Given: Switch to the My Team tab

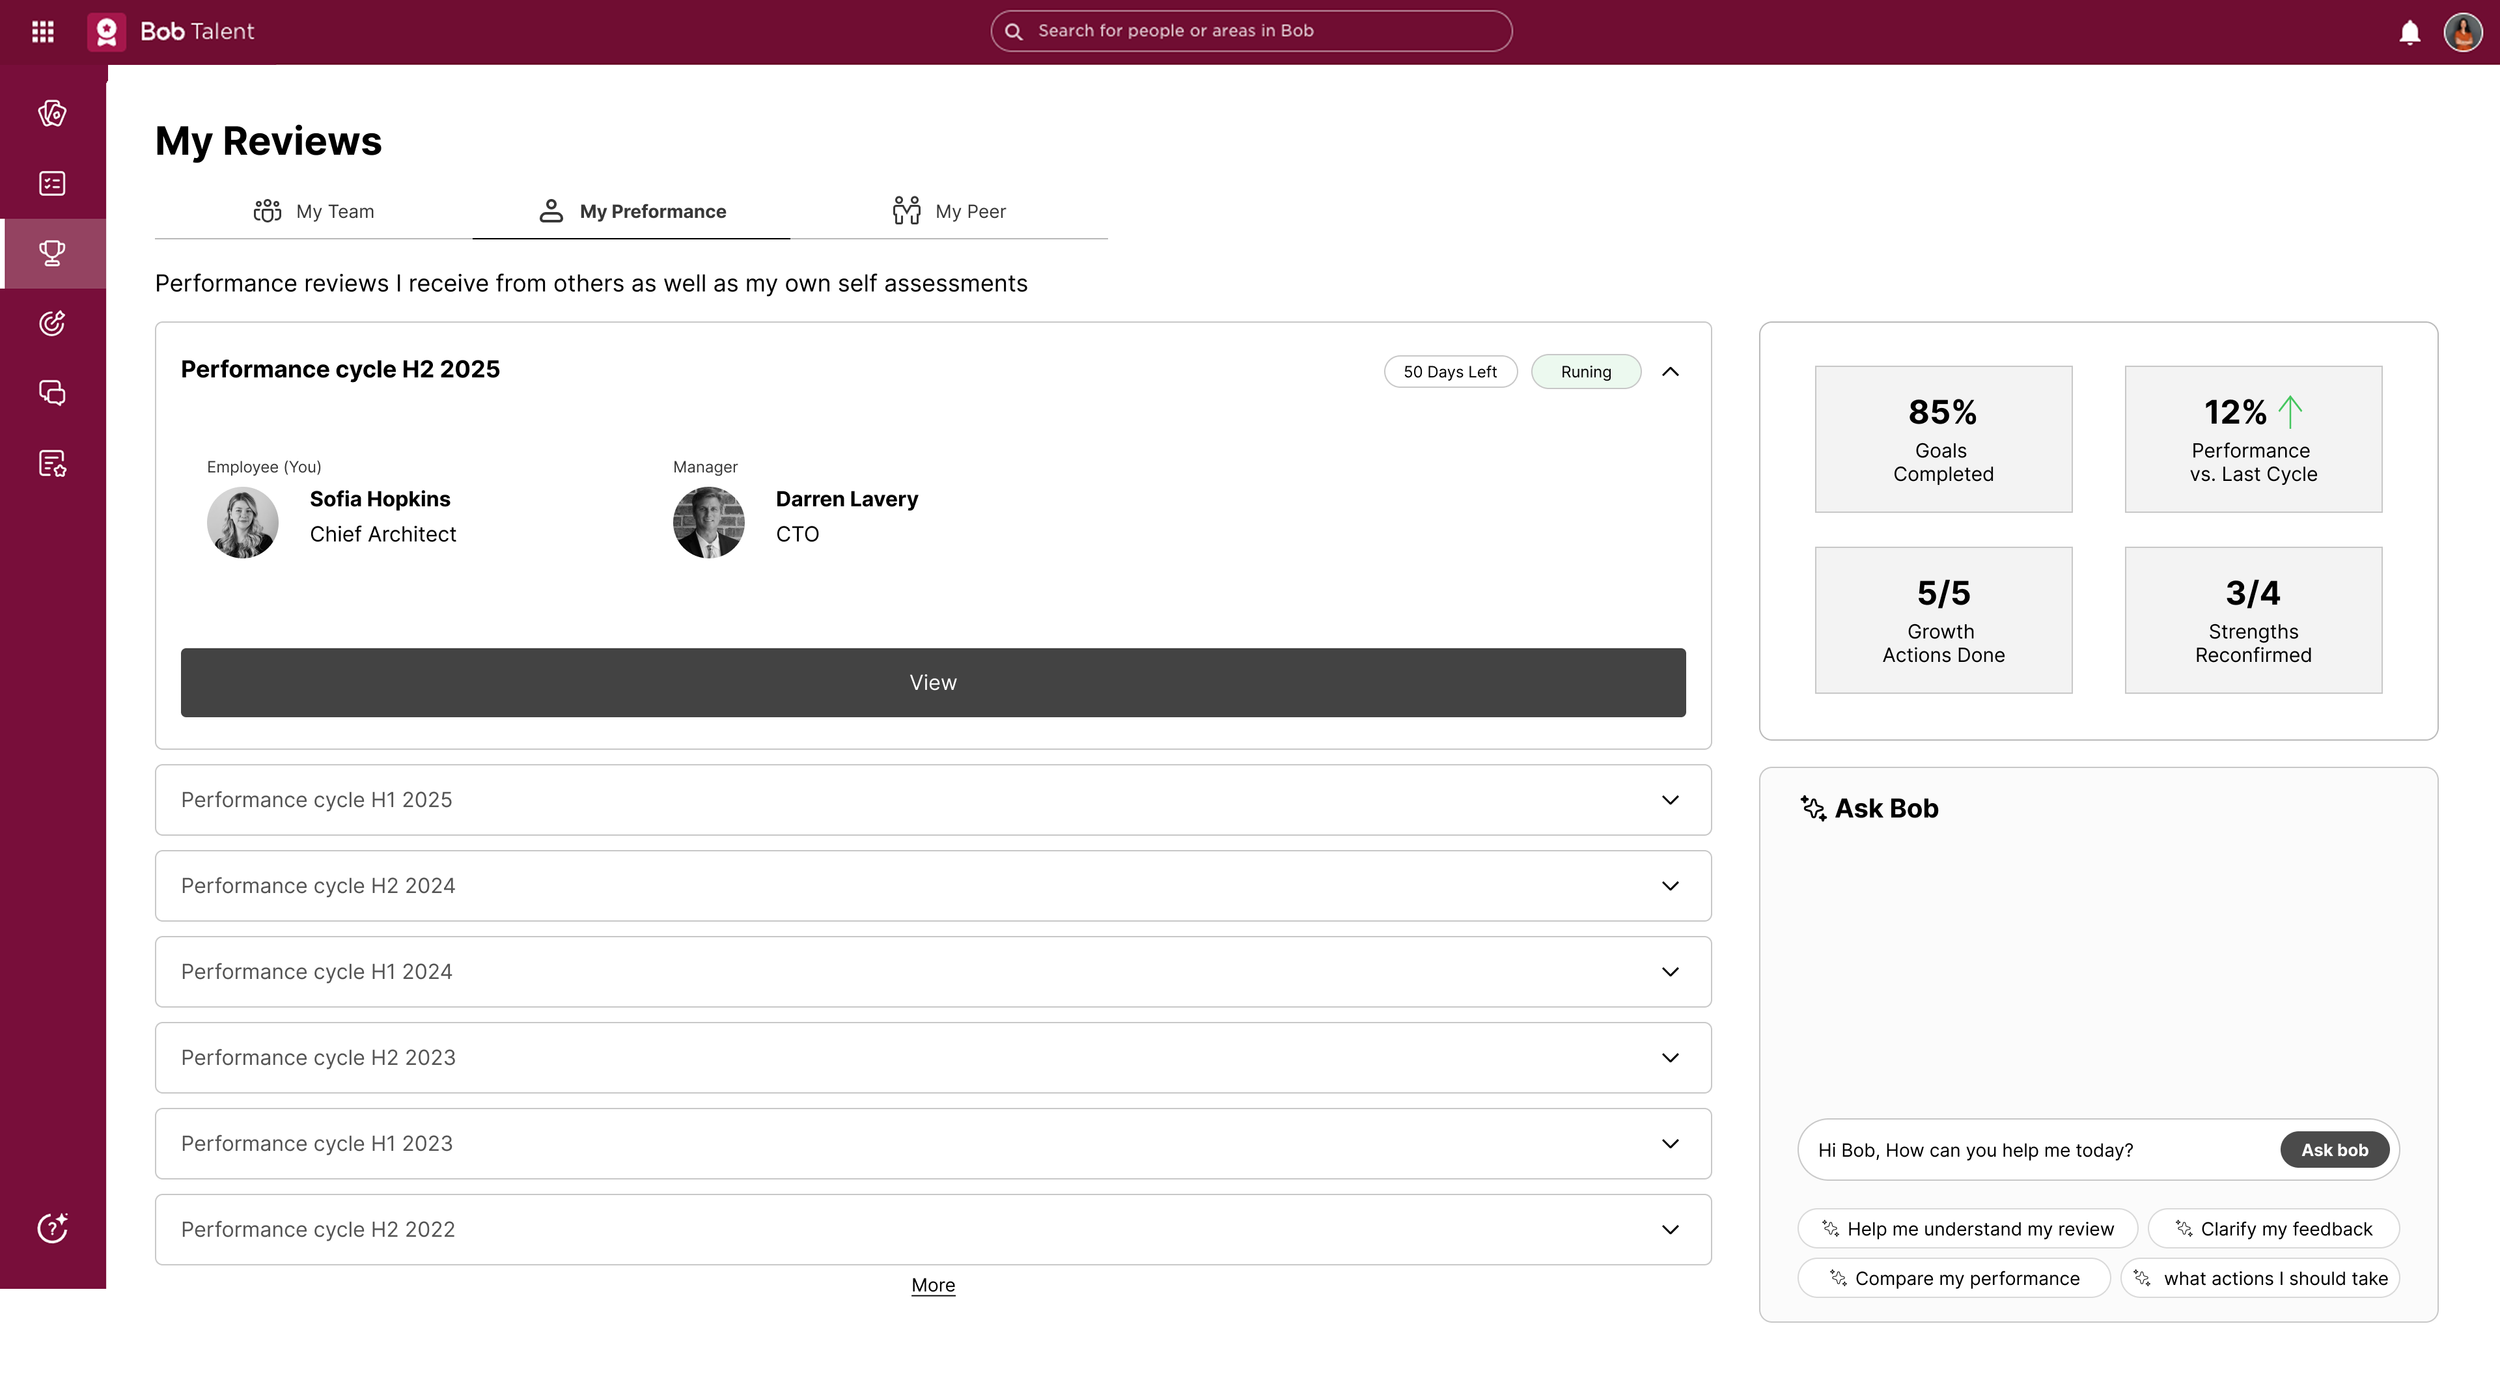Looking at the screenshot, I should coord(314,211).
